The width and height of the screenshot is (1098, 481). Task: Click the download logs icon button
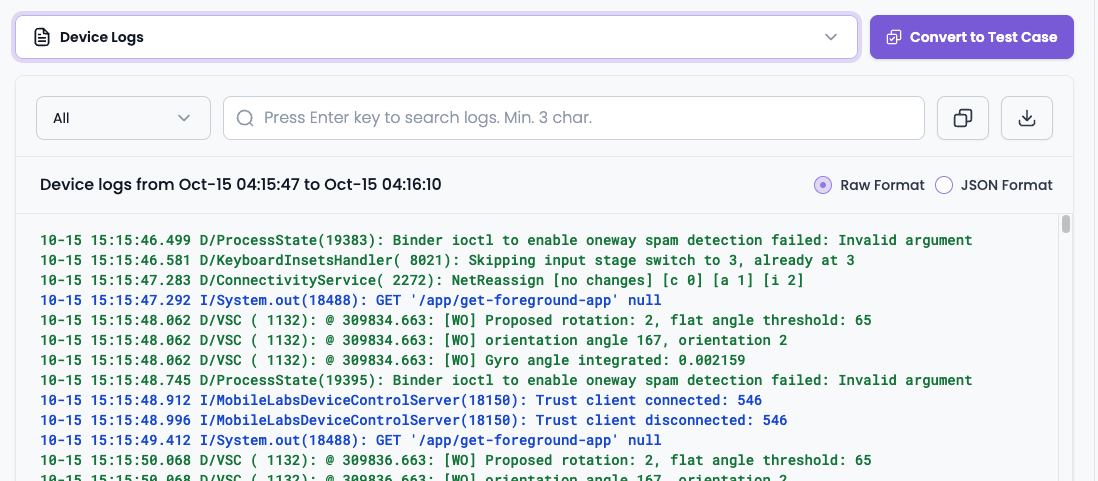pyautogui.click(x=1027, y=118)
